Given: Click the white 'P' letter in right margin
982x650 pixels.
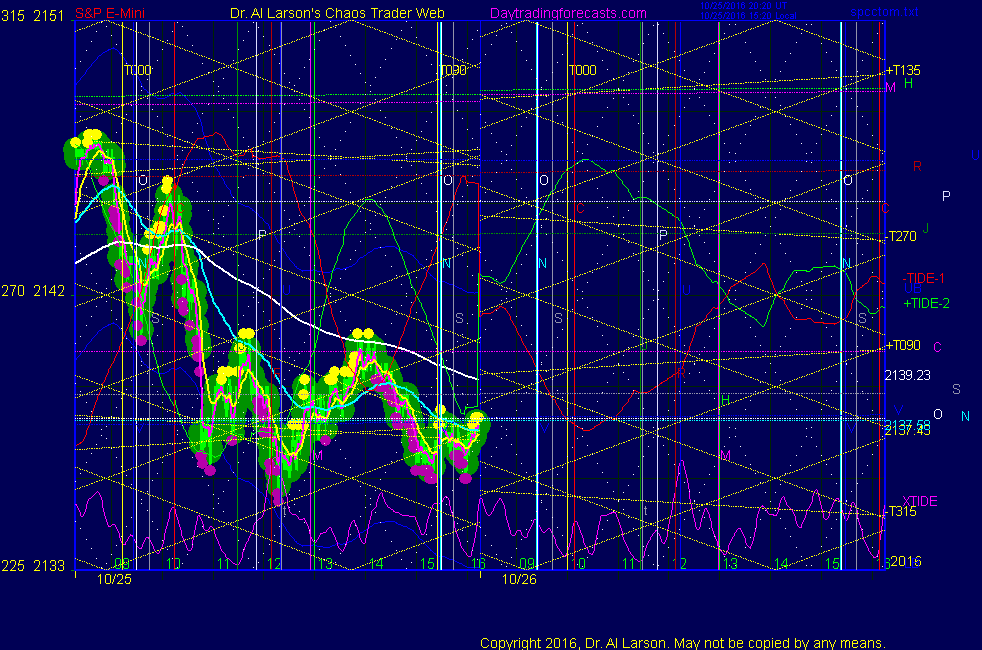Looking at the screenshot, I should pyautogui.click(x=946, y=196).
